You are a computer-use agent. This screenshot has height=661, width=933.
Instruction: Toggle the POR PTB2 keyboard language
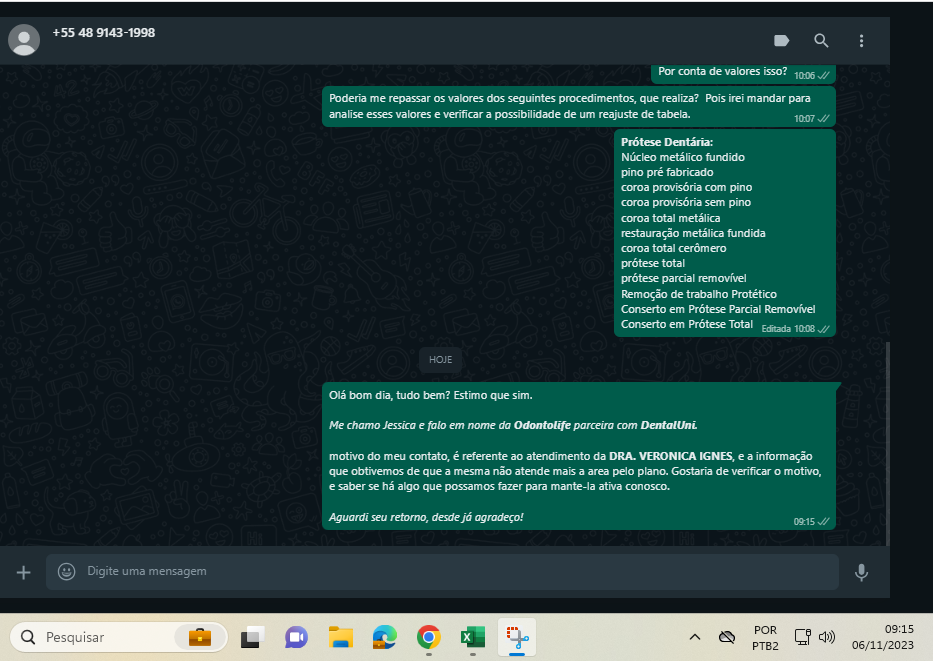[765, 637]
